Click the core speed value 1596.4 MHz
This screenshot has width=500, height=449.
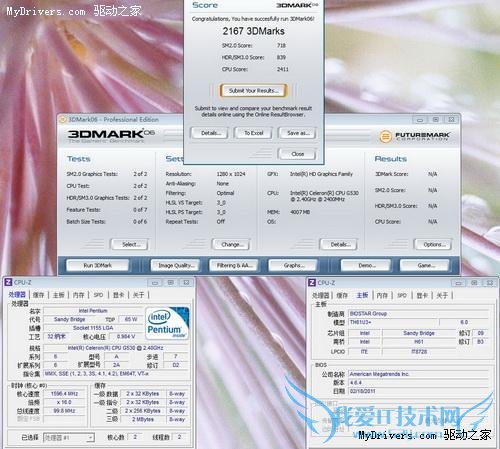pos(64,394)
